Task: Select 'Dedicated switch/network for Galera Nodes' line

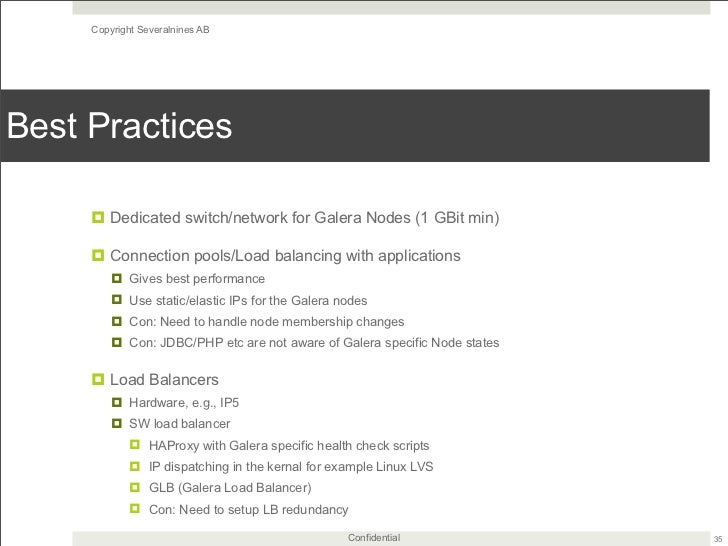Action: click(305, 218)
